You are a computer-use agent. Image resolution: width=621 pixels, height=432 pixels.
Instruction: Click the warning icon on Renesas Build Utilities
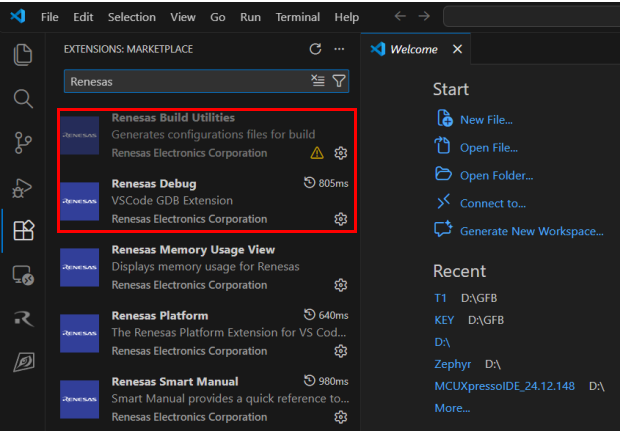317,153
